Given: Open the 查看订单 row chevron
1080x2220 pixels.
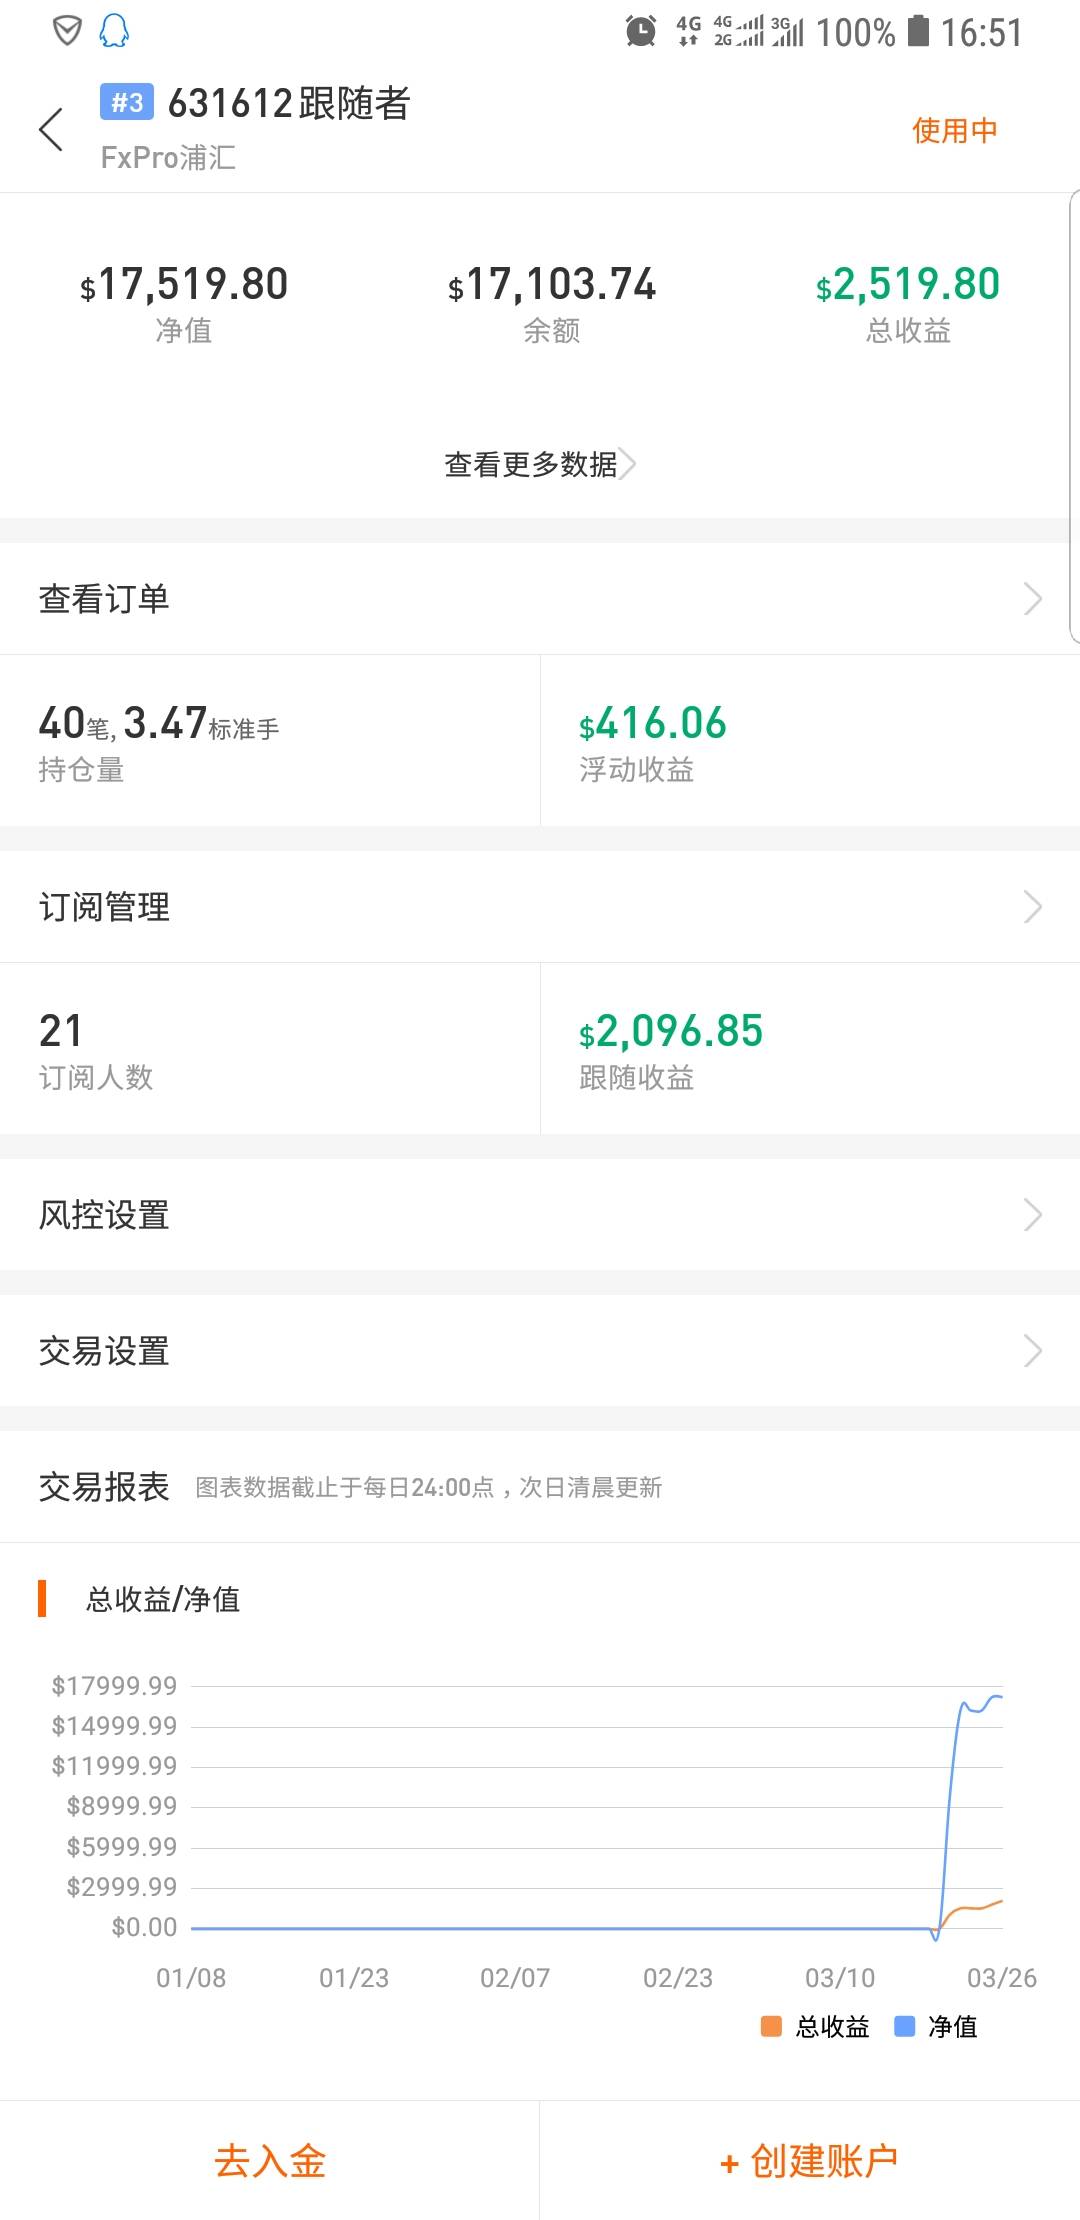Looking at the screenshot, I should [x=1033, y=599].
